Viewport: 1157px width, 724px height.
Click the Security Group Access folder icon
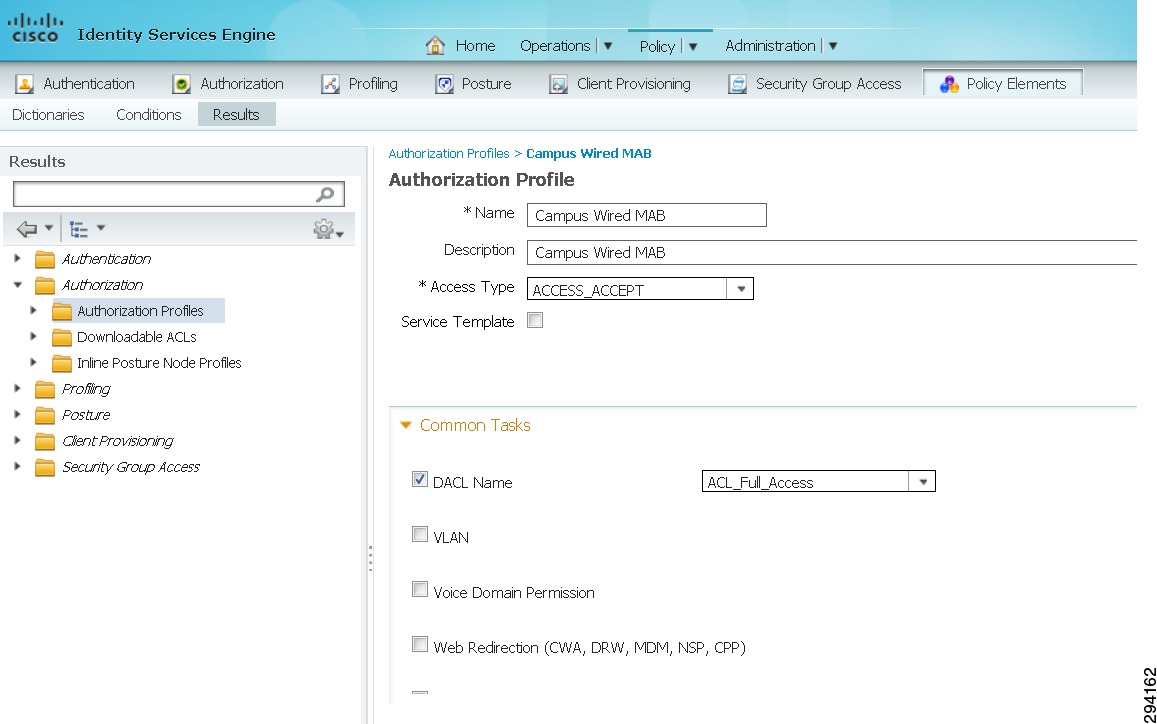pos(45,467)
